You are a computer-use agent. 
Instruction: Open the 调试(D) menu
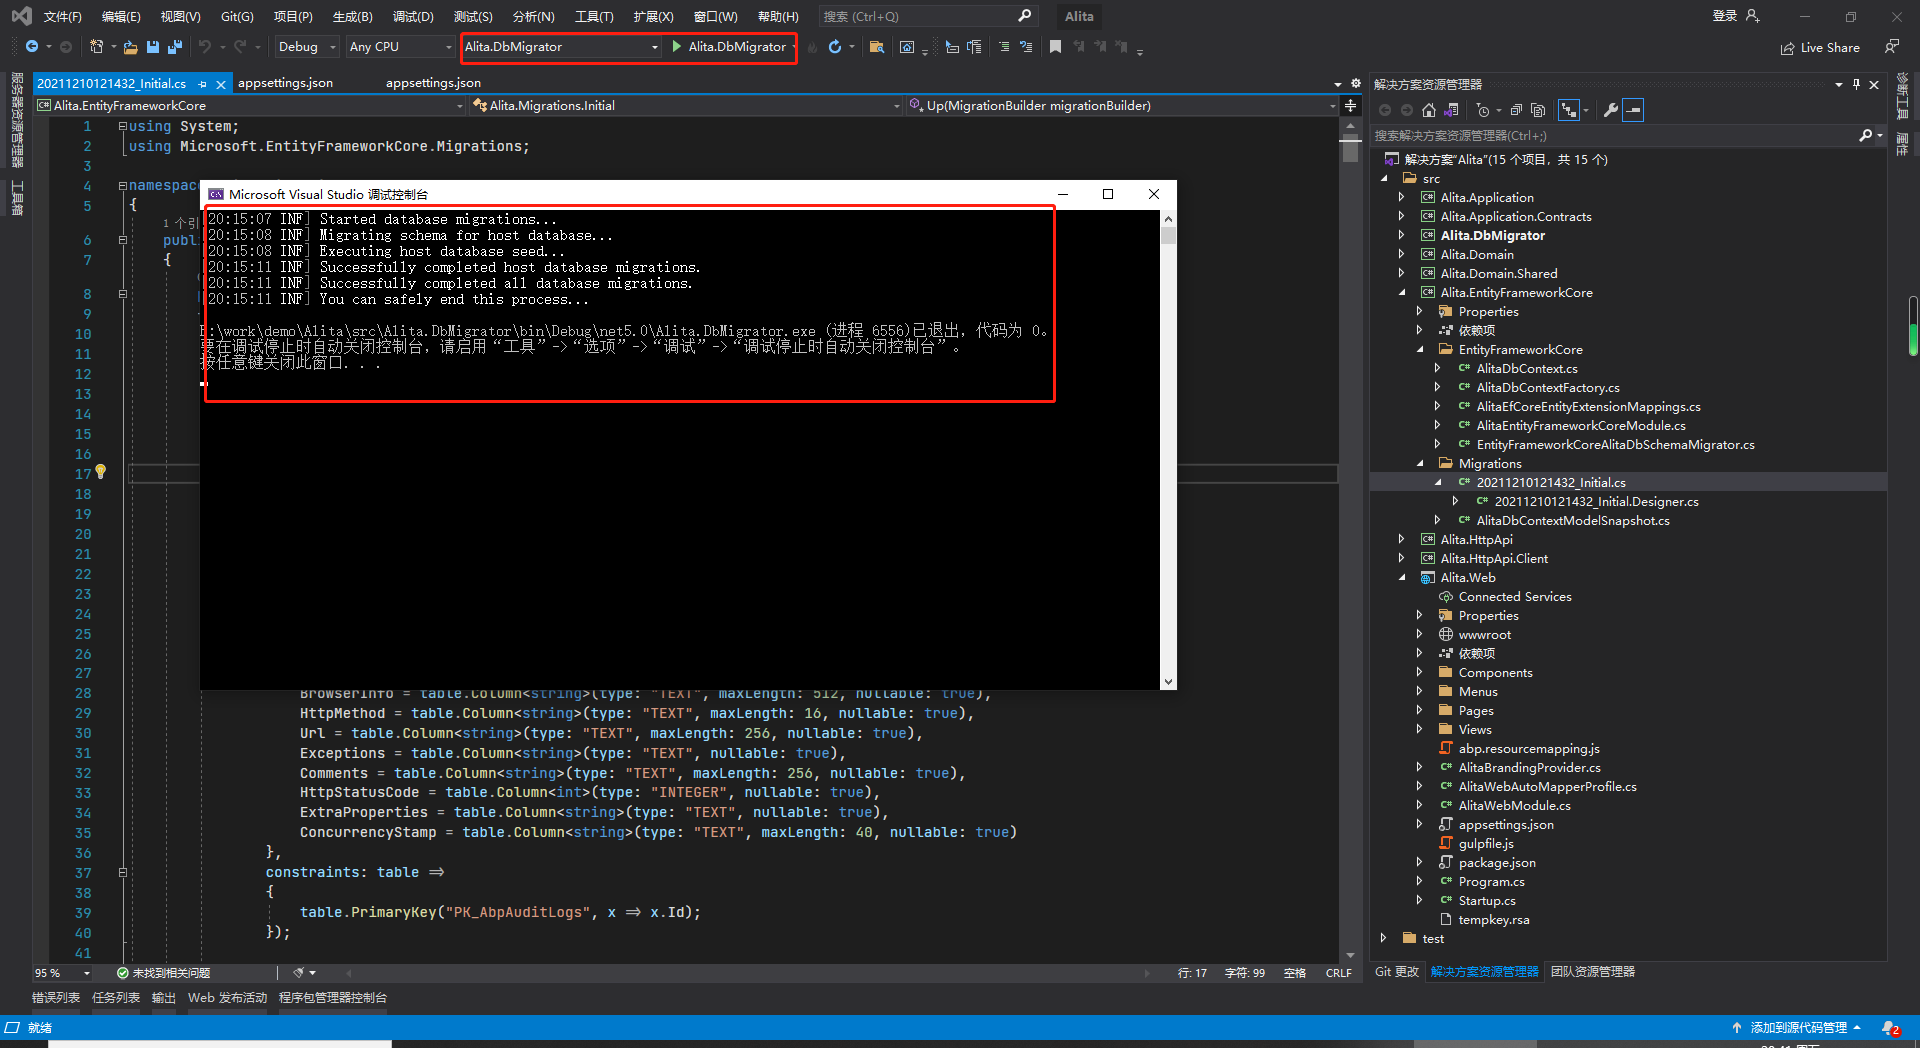413,16
